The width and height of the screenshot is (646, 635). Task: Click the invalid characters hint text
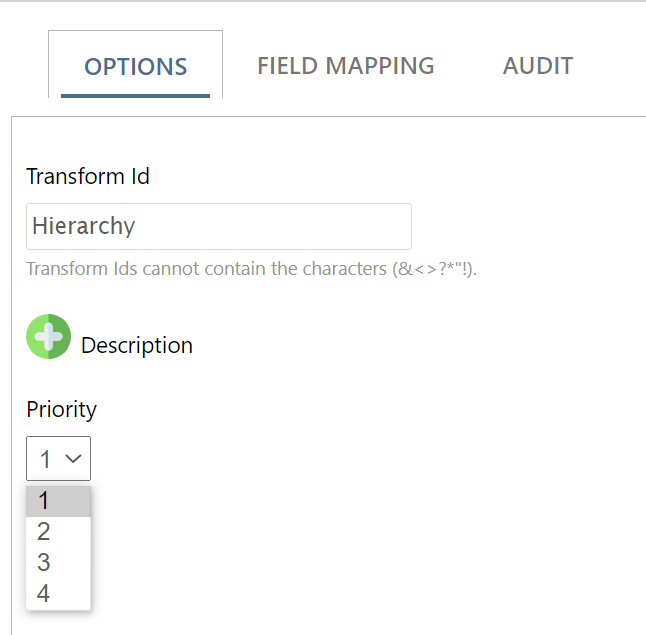(251, 269)
